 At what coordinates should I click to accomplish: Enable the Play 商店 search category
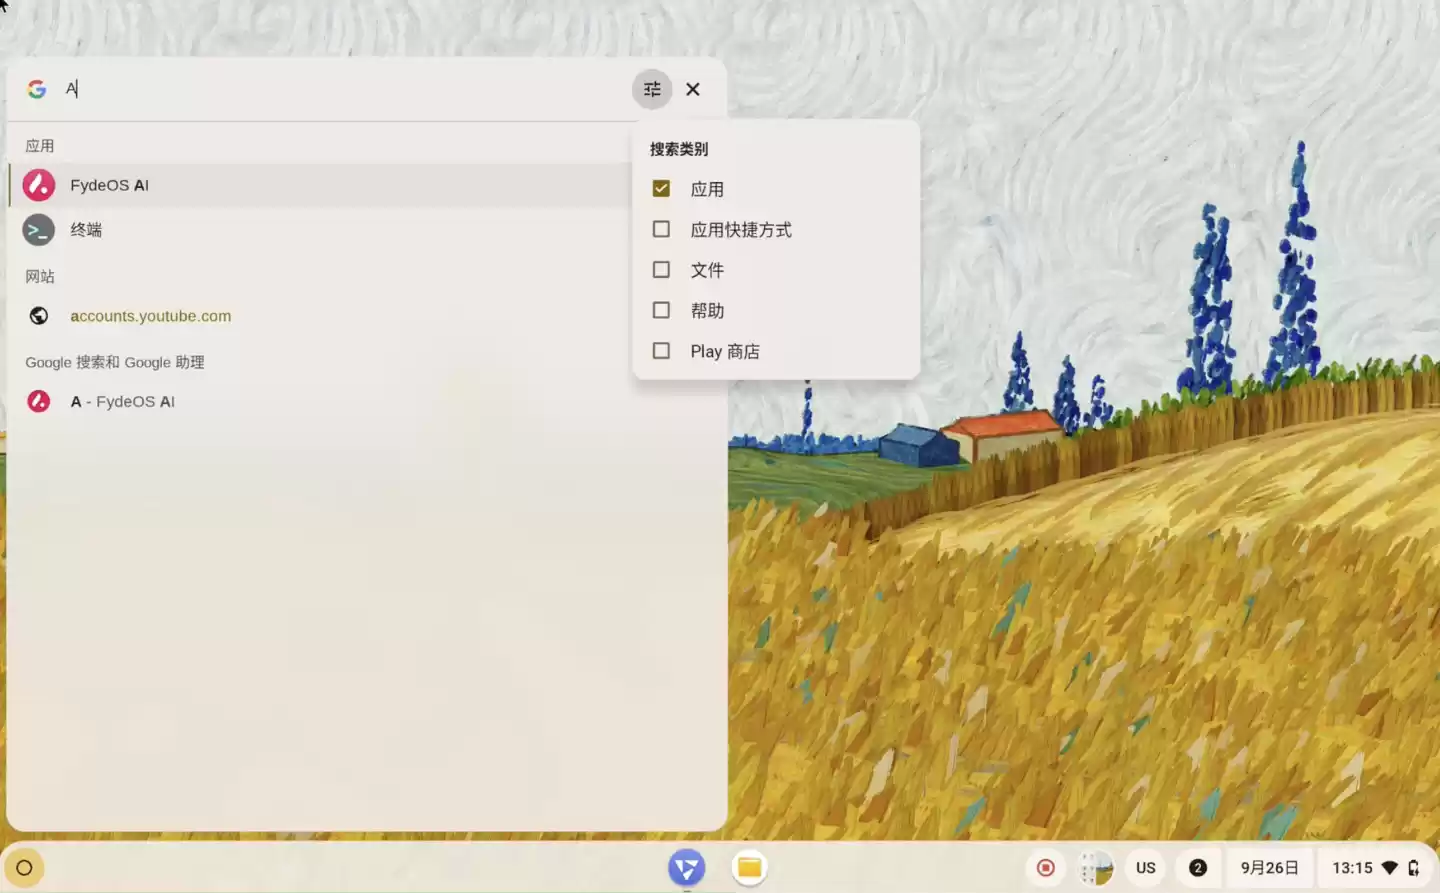click(x=661, y=351)
